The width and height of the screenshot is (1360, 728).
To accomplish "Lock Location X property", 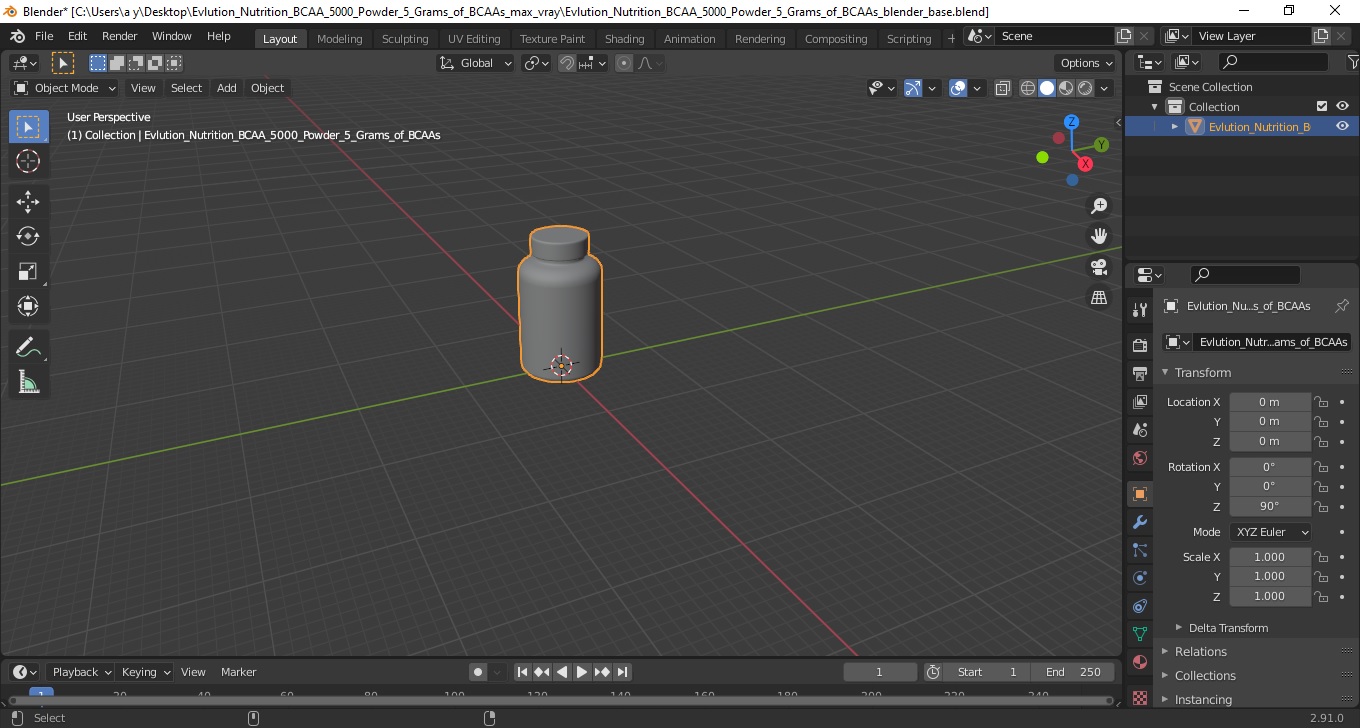I will tap(1321, 402).
